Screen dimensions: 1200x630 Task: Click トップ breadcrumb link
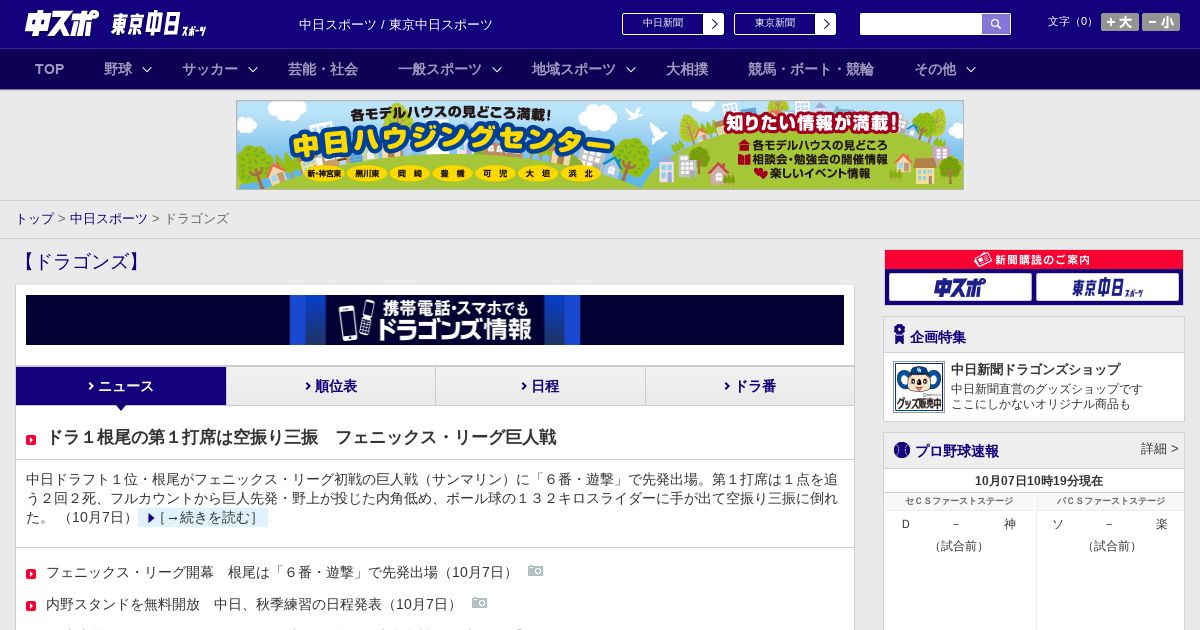(x=34, y=219)
